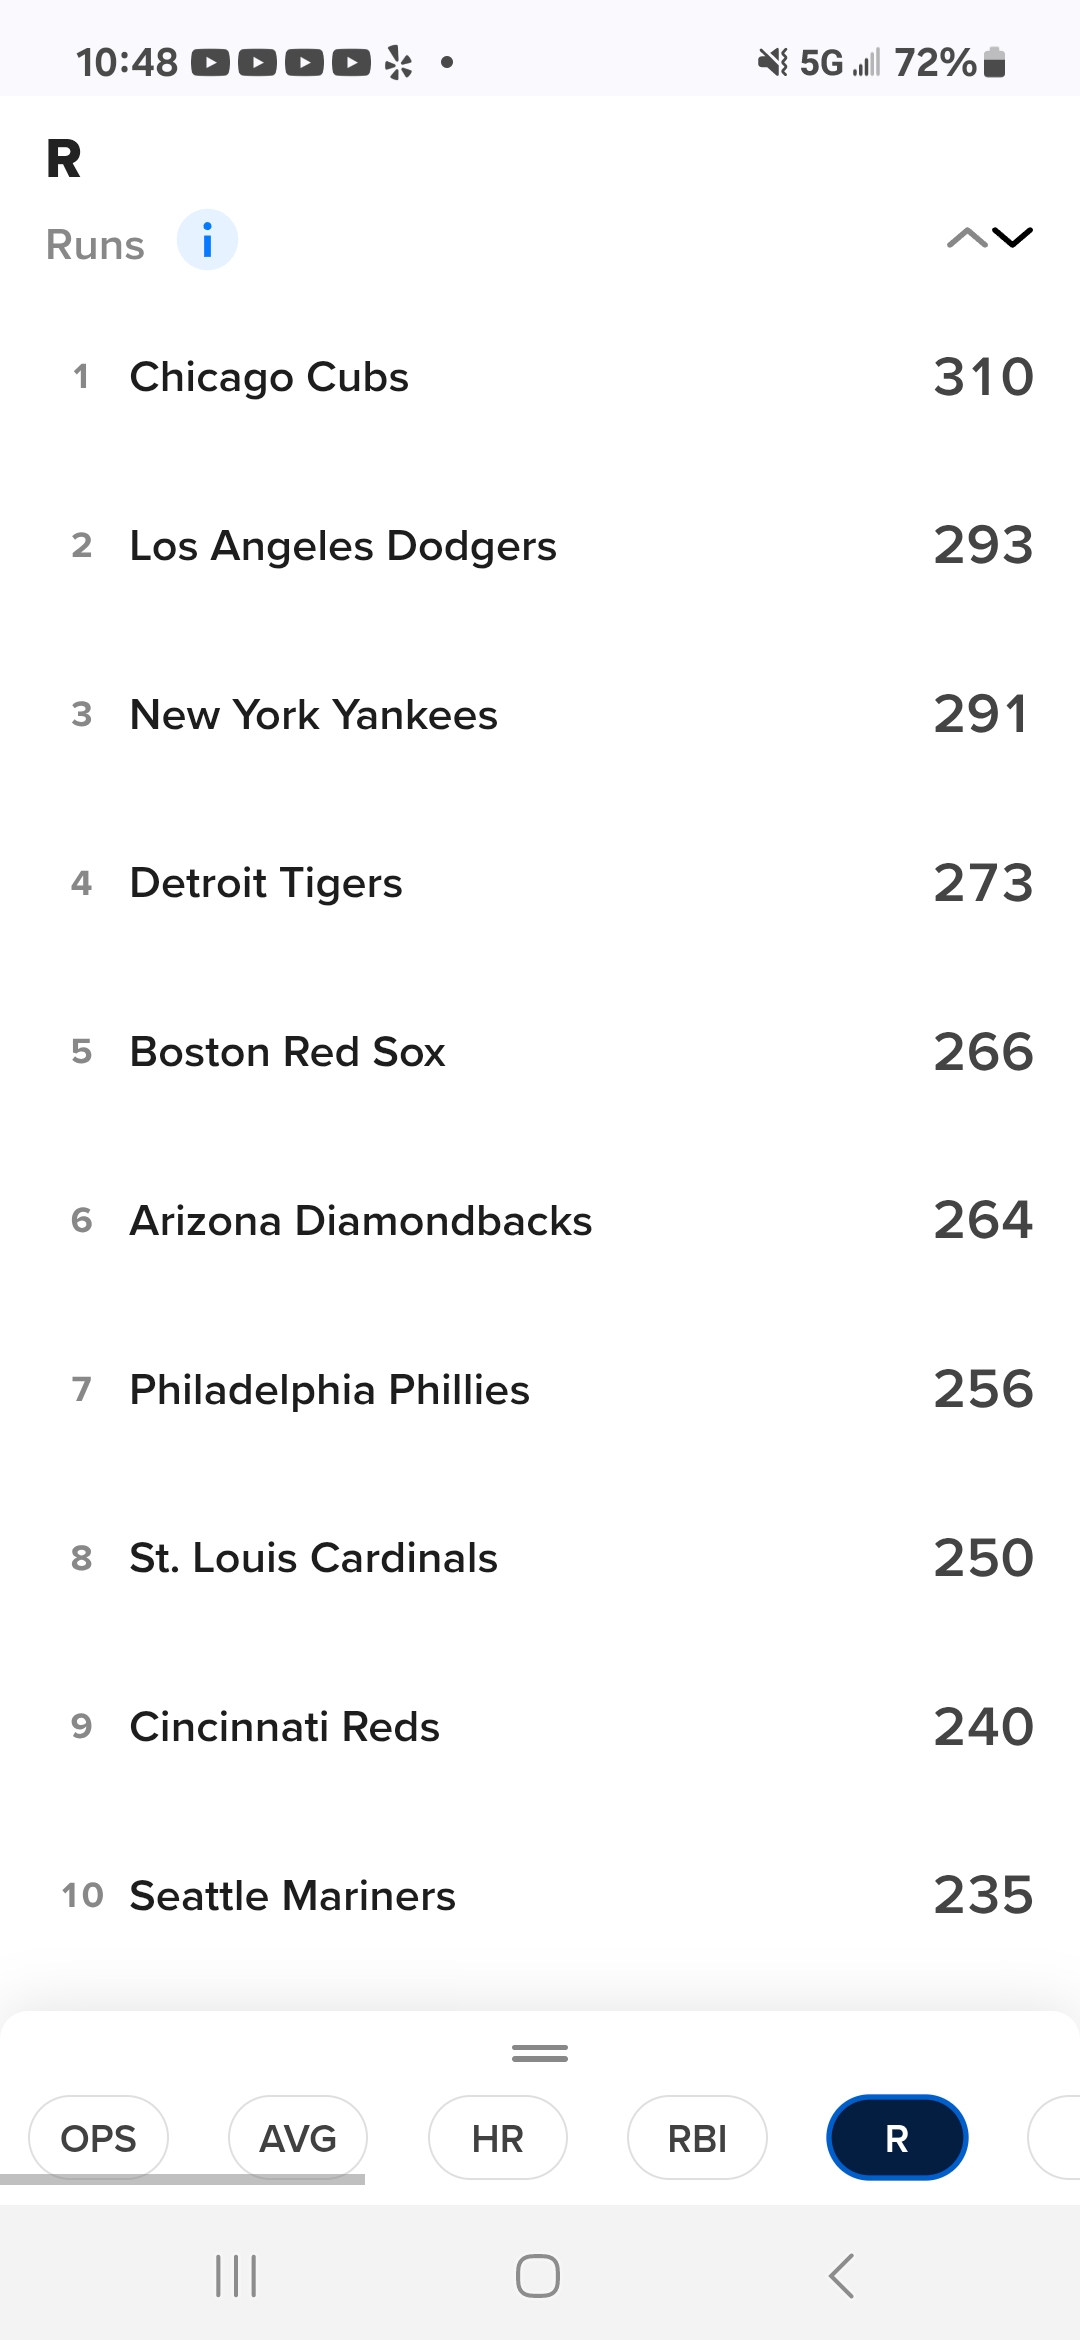Tap the Runs info icon
Viewport: 1080px width, 2340px height.
pyautogui.click(x=207, y=240)
